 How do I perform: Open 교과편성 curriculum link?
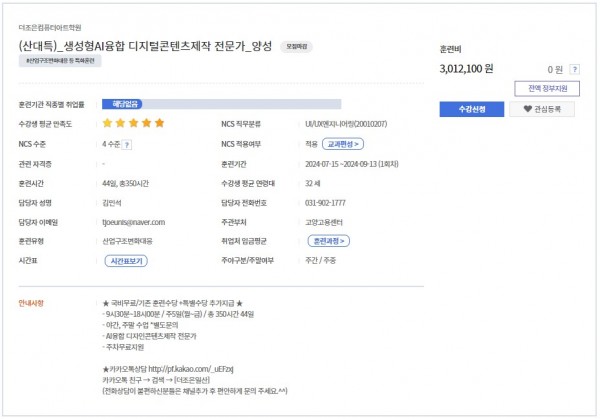(x=343, y=144)
